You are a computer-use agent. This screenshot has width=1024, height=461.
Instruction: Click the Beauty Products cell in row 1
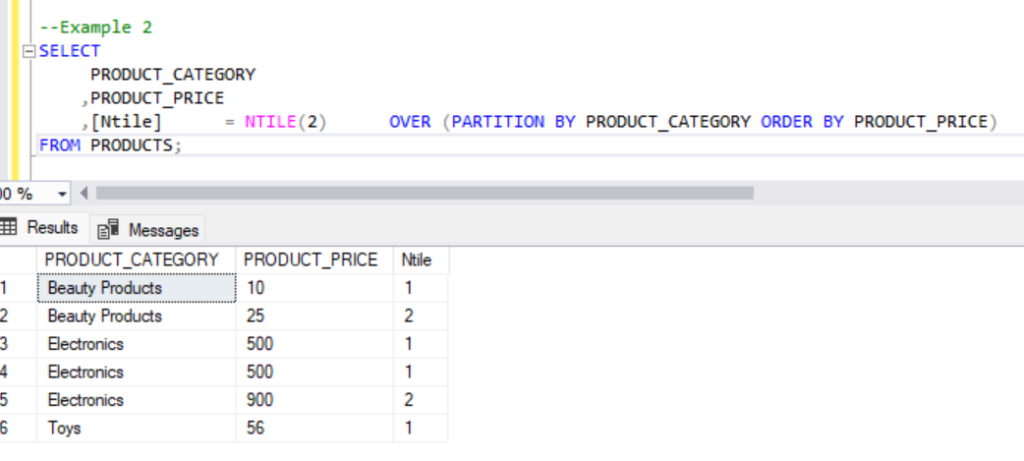click(x=104, y=288)
